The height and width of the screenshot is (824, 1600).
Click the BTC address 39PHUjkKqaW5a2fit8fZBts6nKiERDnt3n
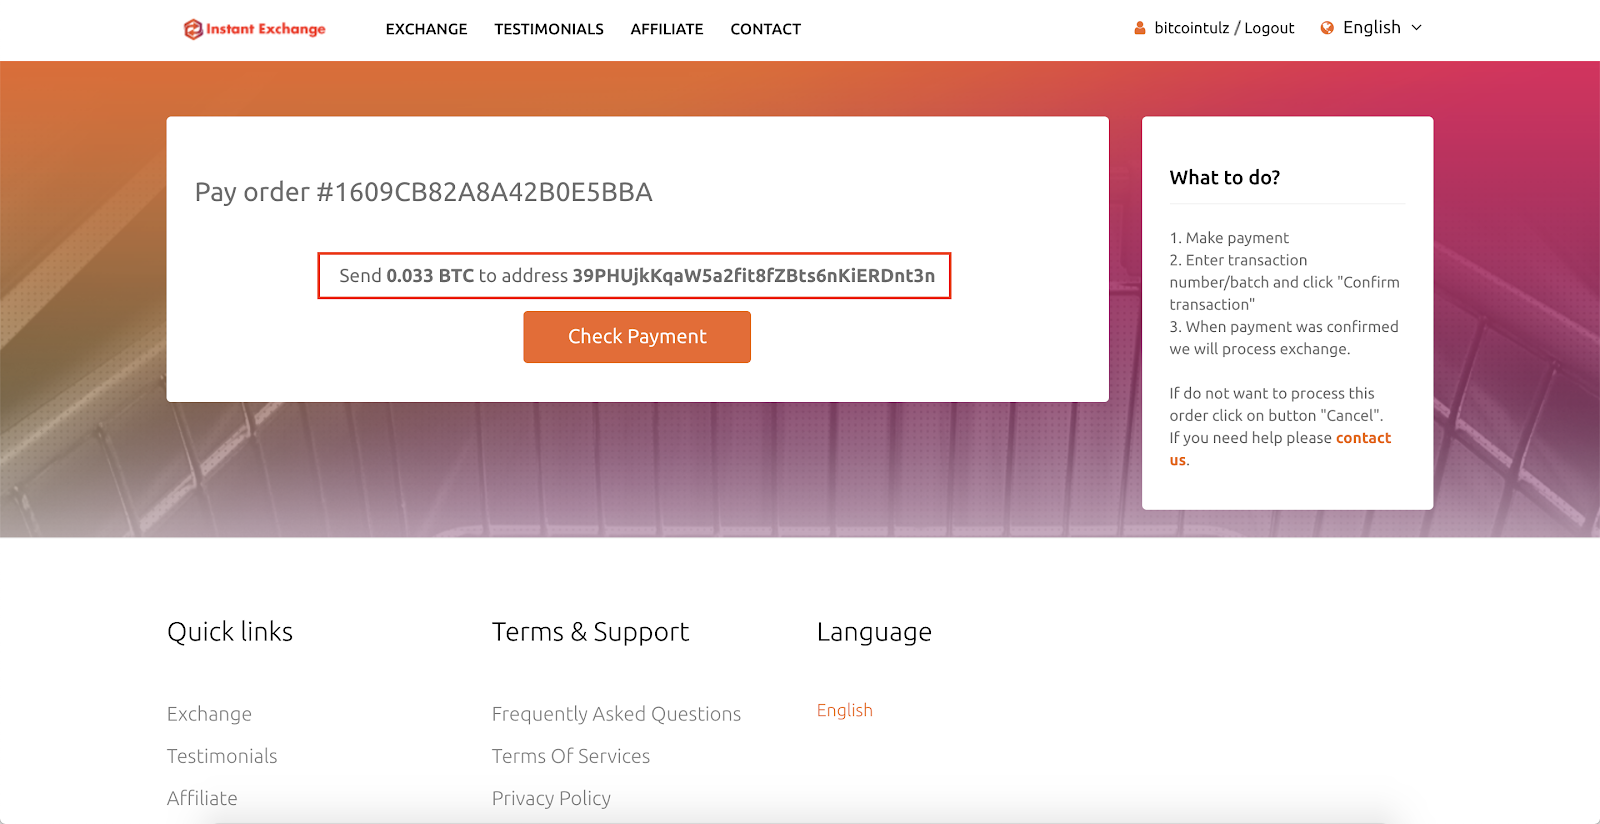pyautogui.click(x=754, y=276)
